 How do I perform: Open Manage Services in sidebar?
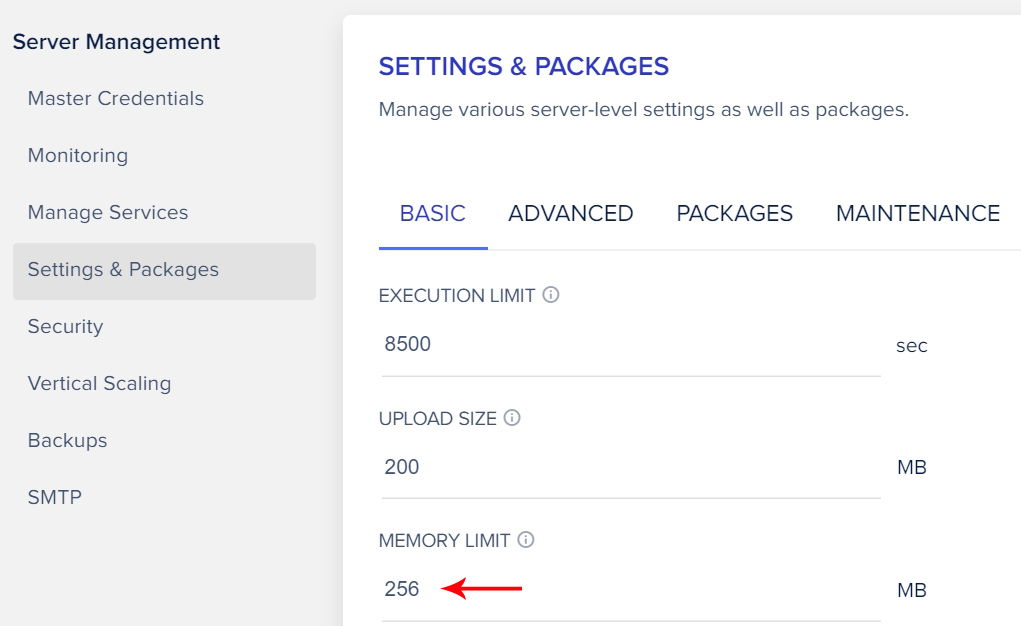(107, 212)
